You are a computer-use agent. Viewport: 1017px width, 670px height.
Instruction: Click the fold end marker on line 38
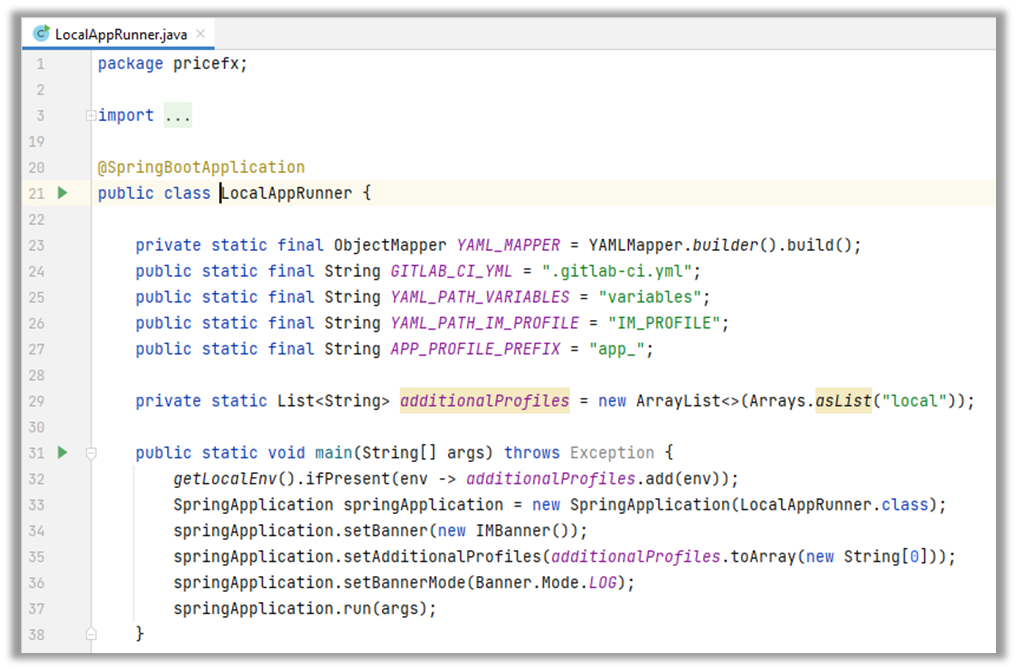click(x=91, y=634)
